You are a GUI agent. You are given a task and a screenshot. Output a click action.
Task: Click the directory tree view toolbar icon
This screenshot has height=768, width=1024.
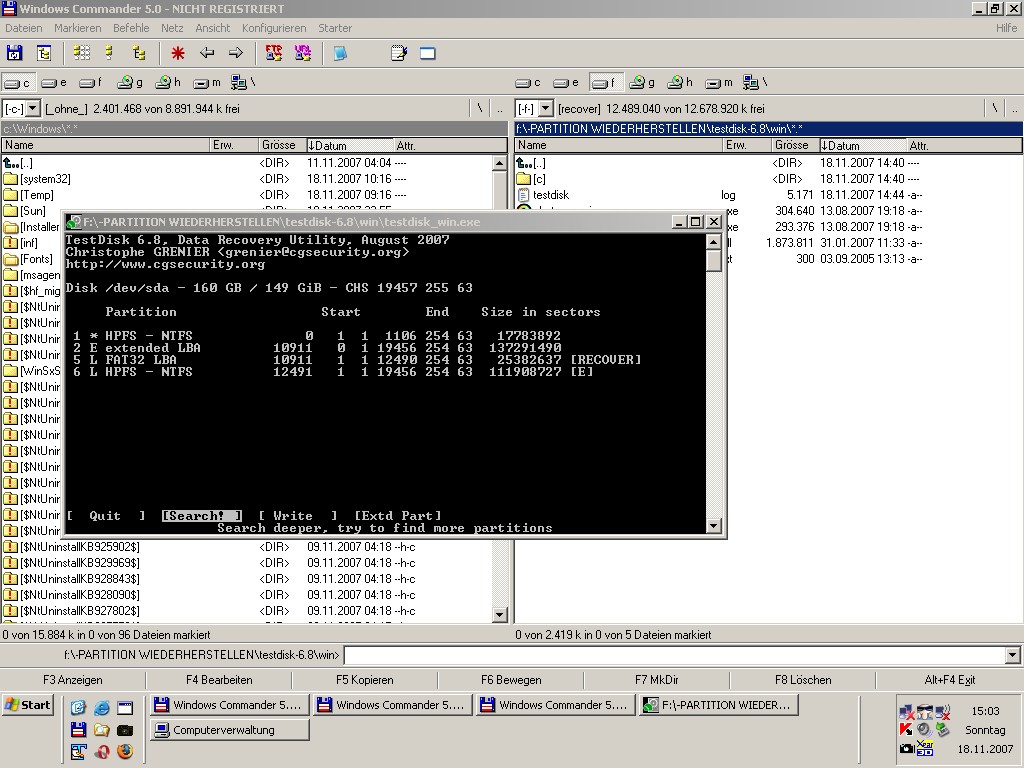[44, 53]
